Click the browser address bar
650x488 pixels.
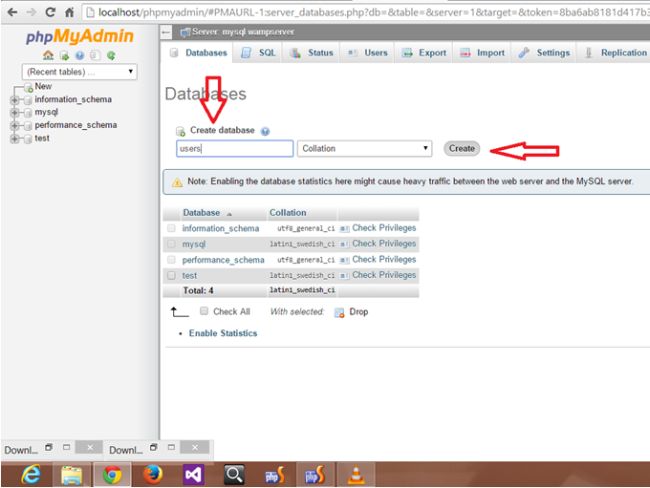[x=367, y=12]
